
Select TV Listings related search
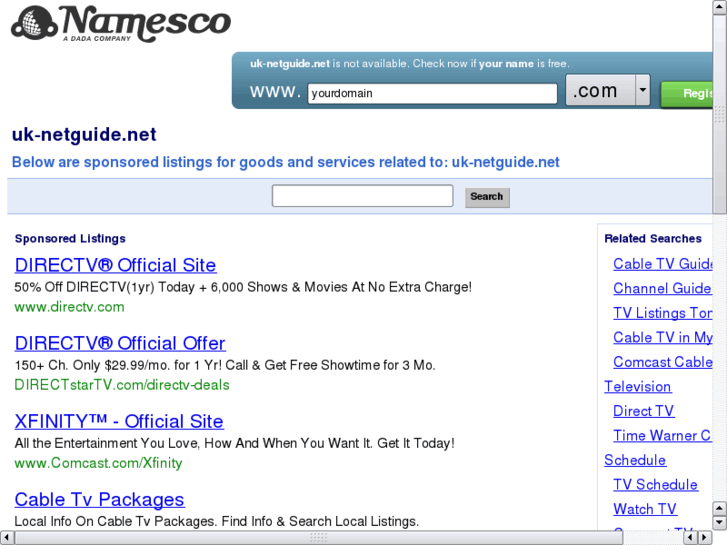click(x=663, y=313)
